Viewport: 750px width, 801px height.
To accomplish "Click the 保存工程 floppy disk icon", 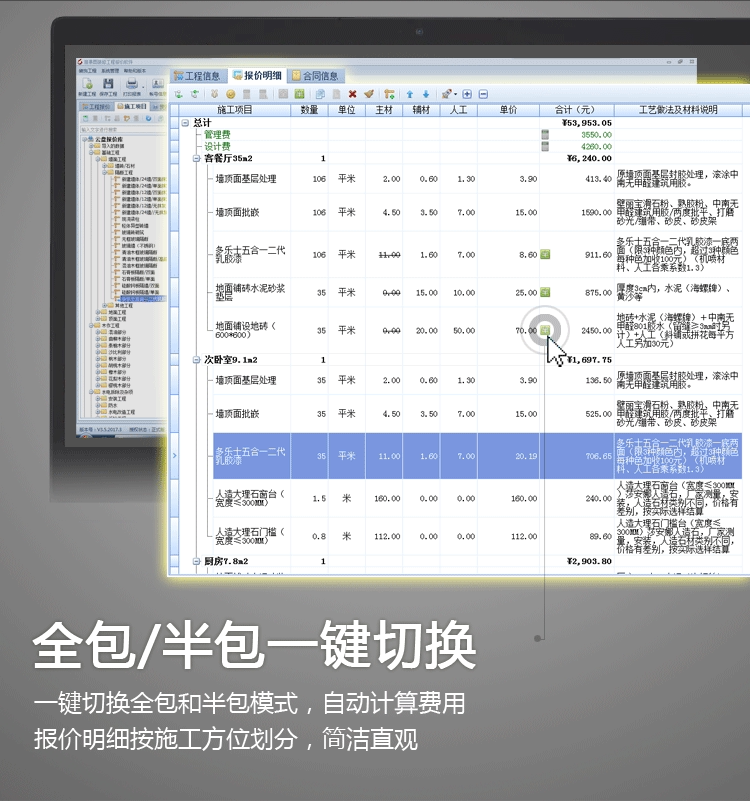I will click(108, 83).
